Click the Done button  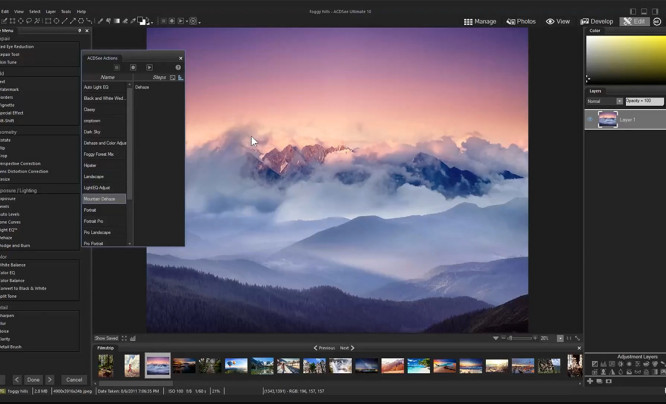click(33, 380)
